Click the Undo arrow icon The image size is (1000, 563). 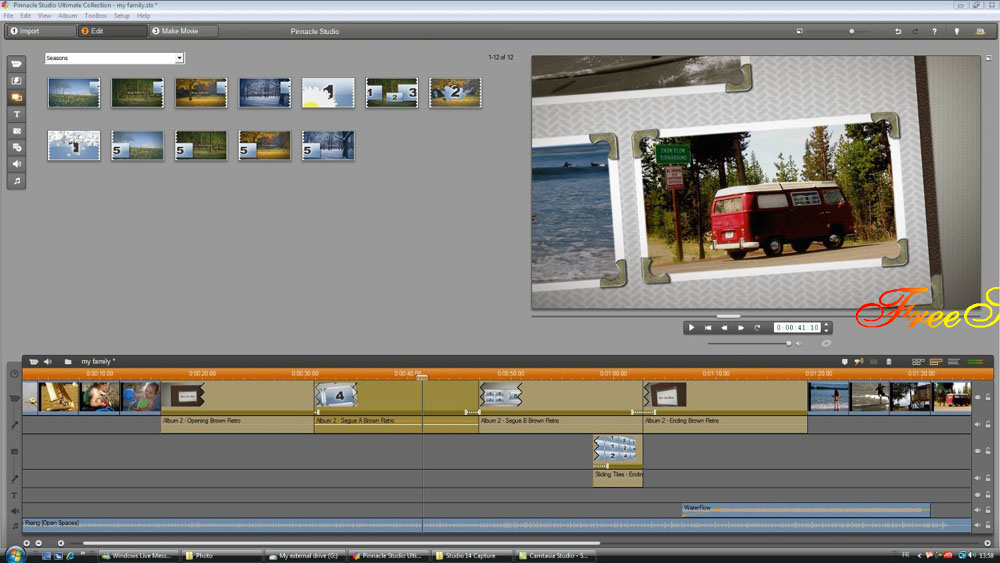(x=898, y=31)
